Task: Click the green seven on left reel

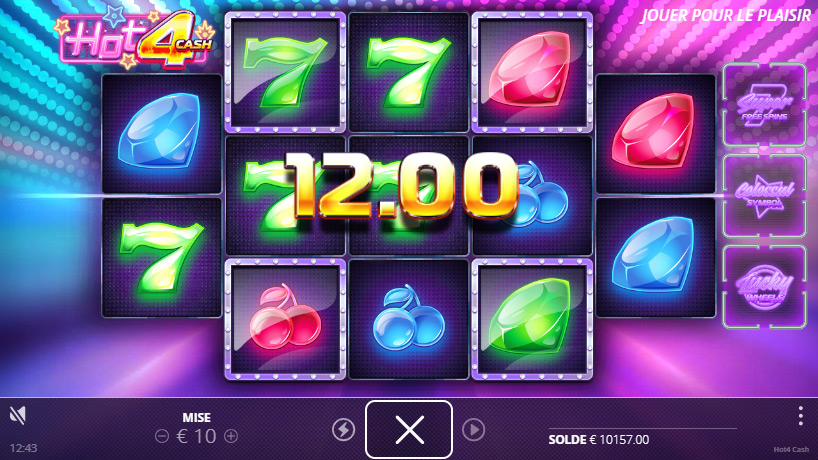Action: [162, 258]
